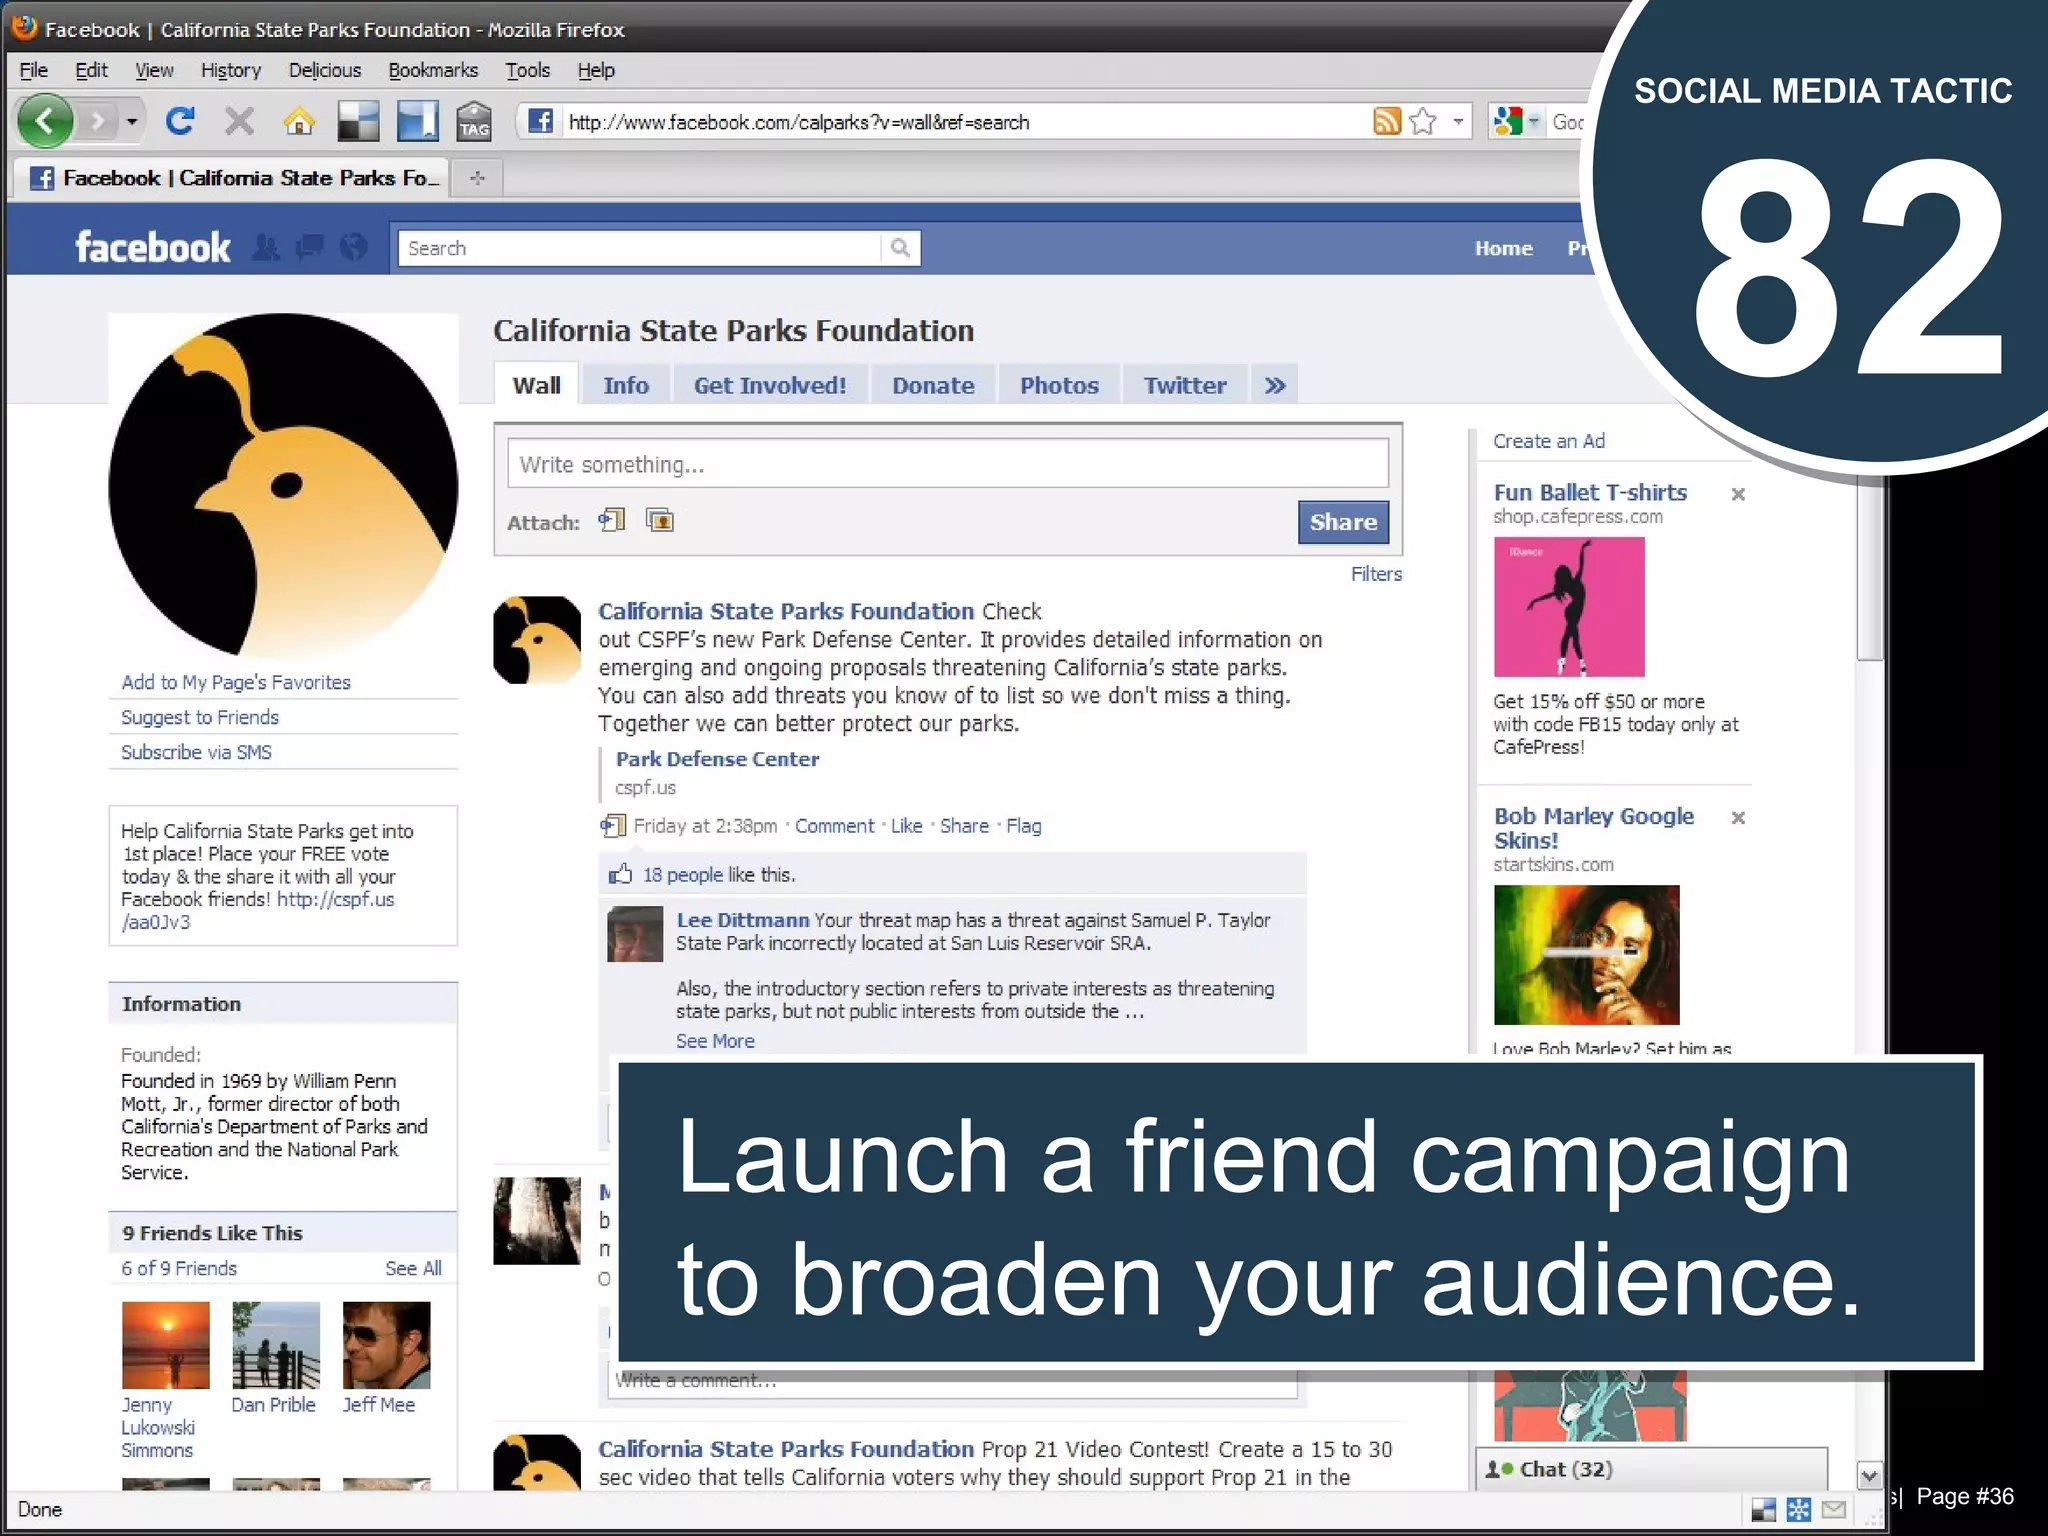Bookmark this page with the star icon
The height and width of the screenshot is (1536, 2048).
tap(1423, 122)
